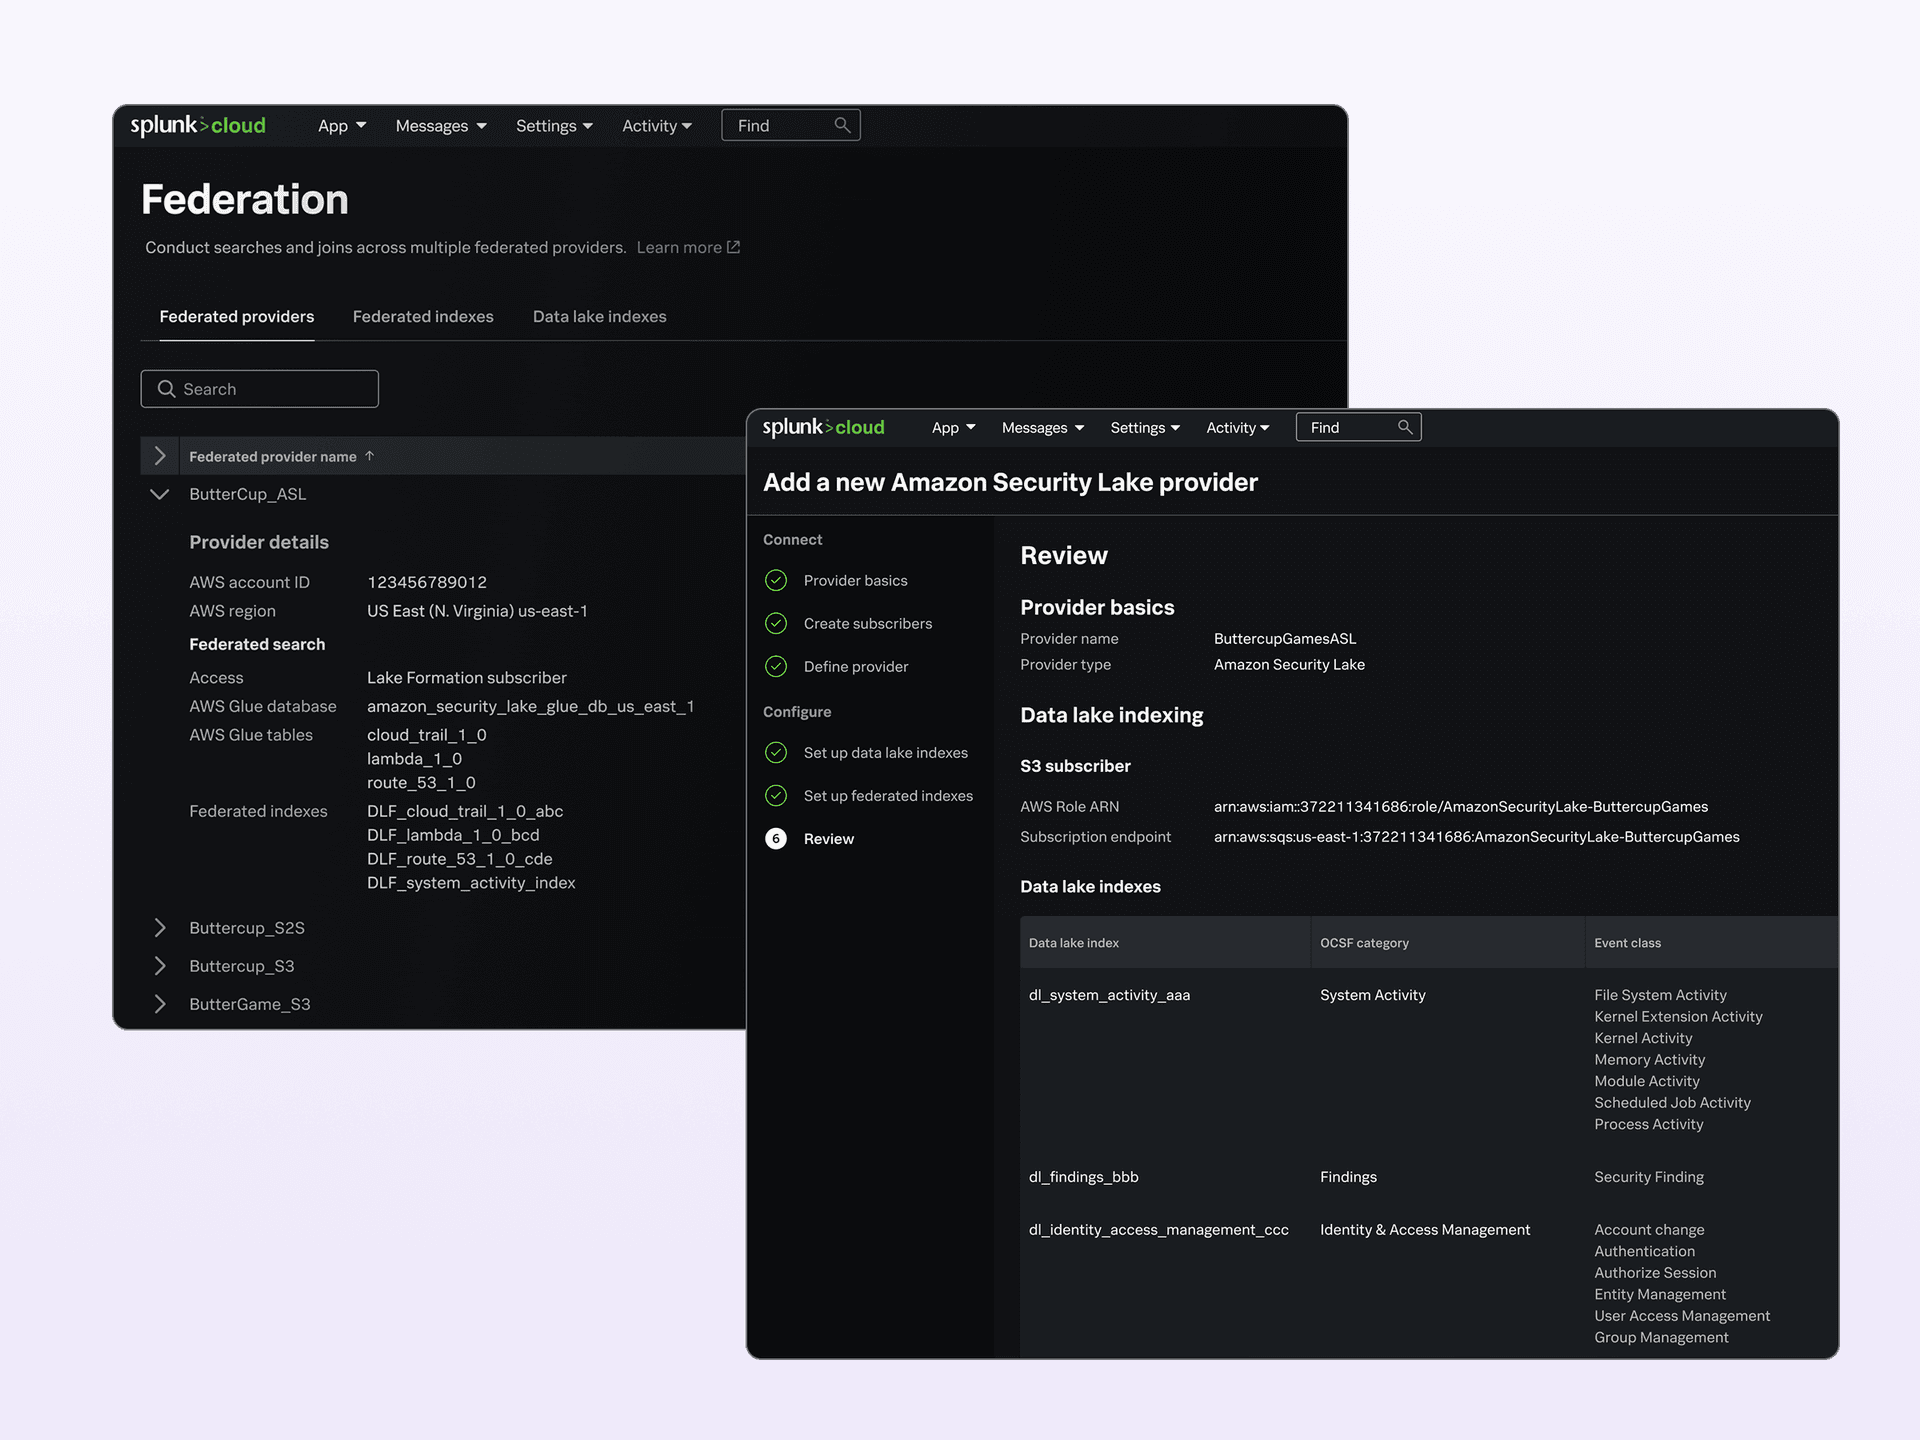The height and width of the screenshot is (1440, 1920).
Task: Click the magnifier icon in wizard Find box
Action: coord(1405,427)
